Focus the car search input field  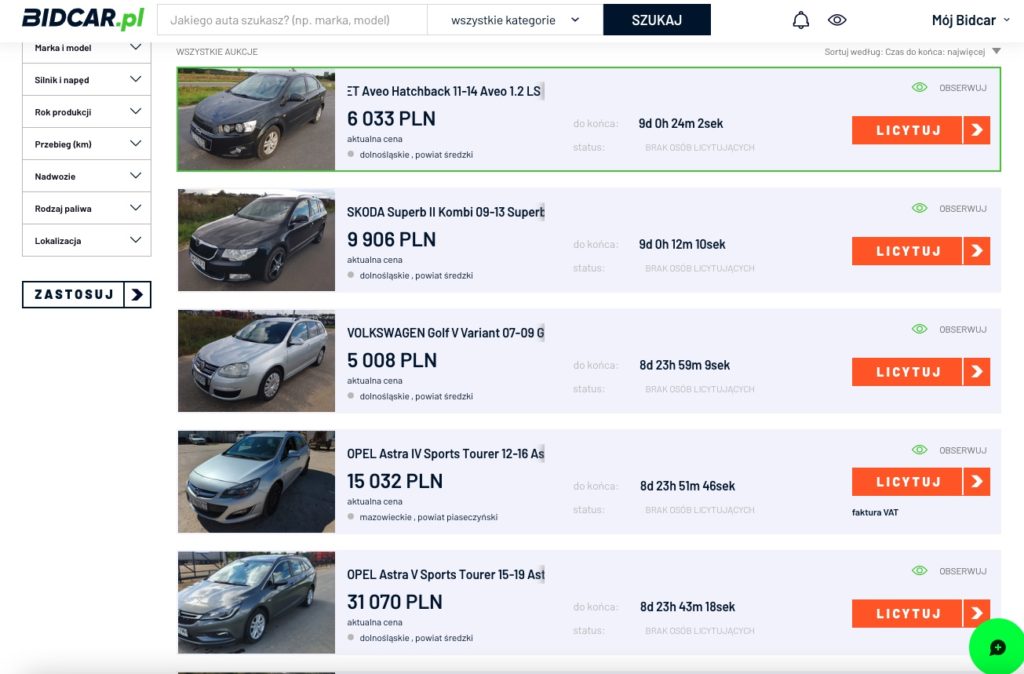coord(292,20)
